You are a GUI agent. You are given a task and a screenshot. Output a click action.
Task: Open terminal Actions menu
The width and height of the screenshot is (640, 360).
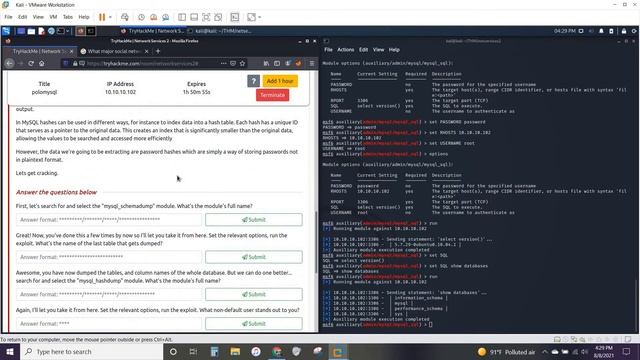[x=345, y=50]
